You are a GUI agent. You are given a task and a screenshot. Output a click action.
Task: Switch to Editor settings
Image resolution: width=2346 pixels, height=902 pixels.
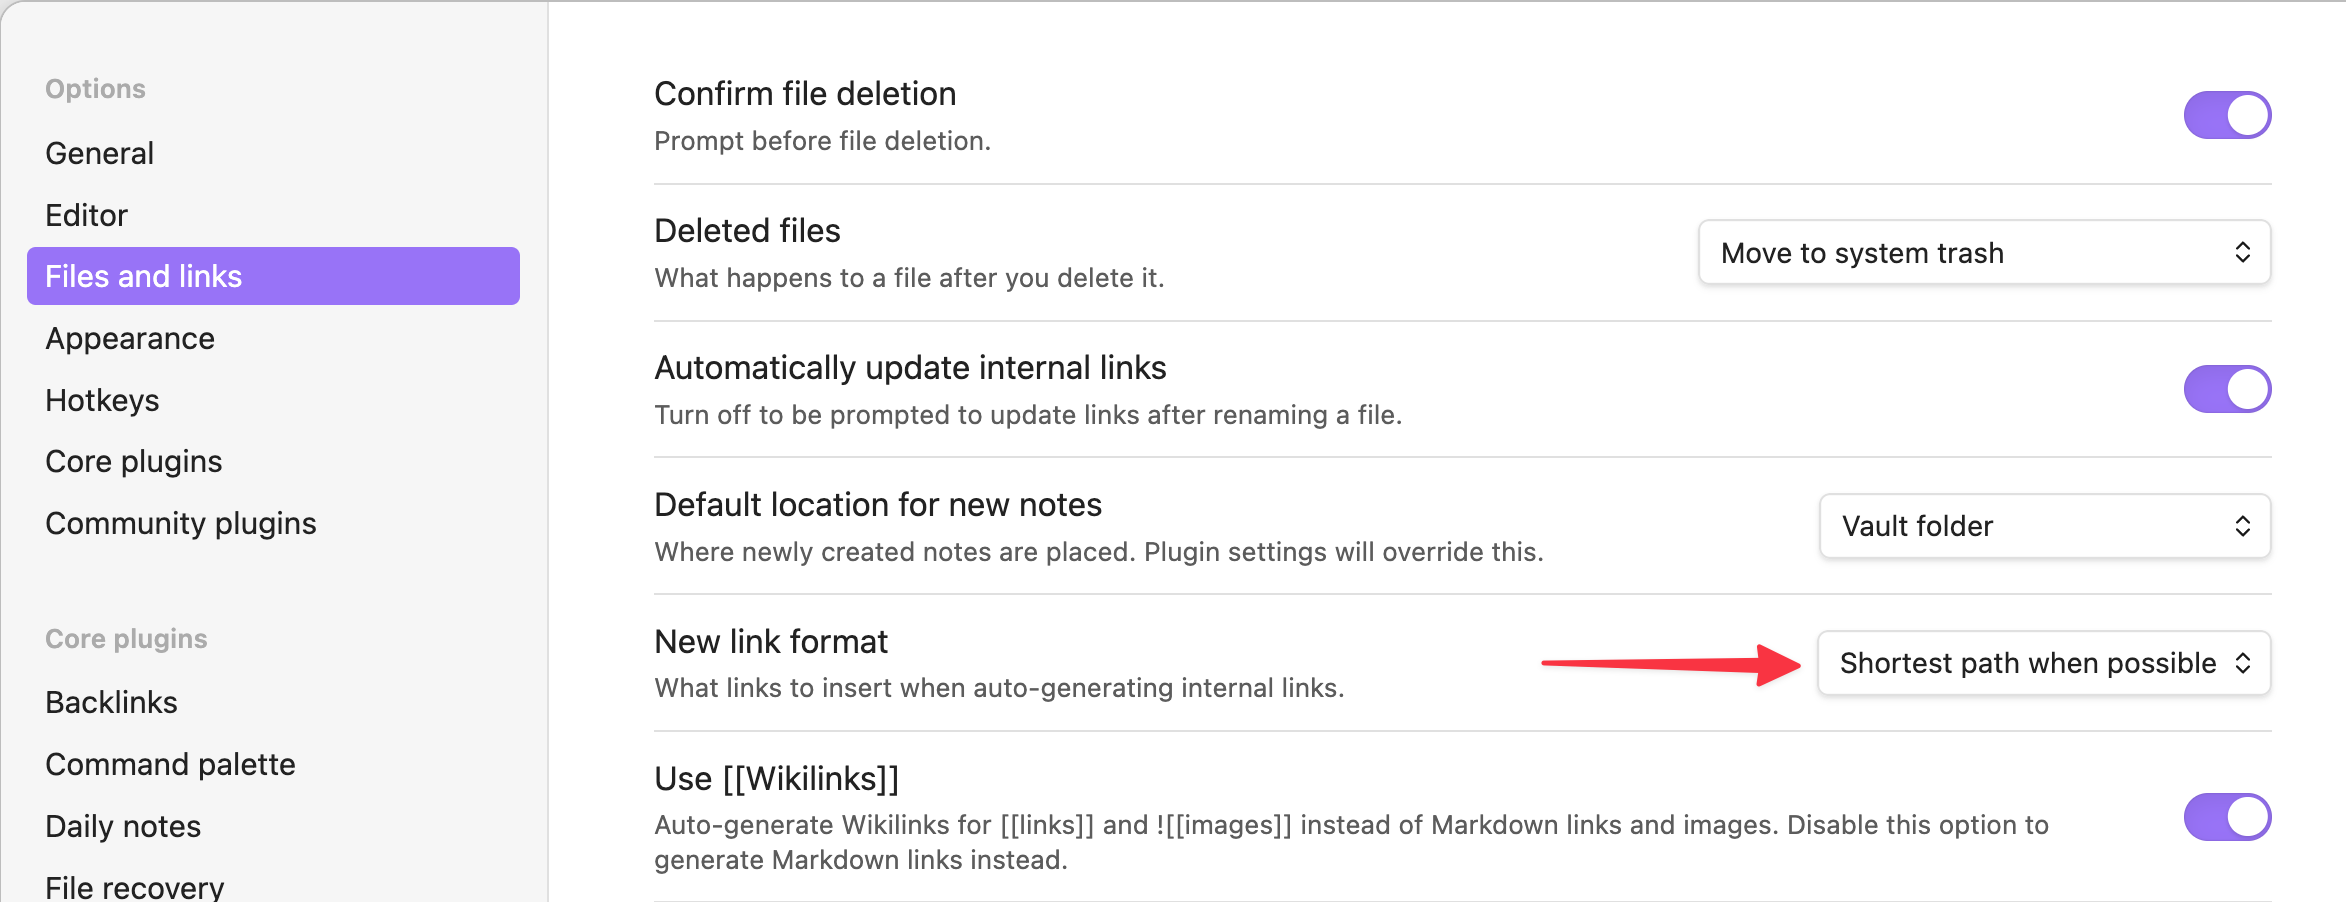[87, 215]
